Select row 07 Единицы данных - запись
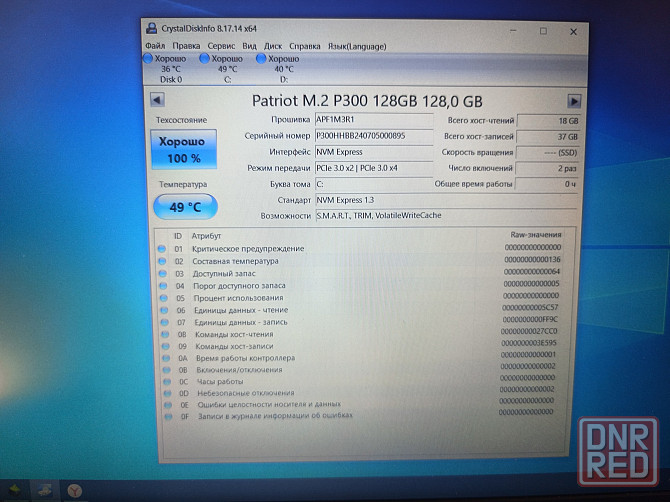Screen dimensions: 670x502 pyautogui.click(x=359, y=322)
